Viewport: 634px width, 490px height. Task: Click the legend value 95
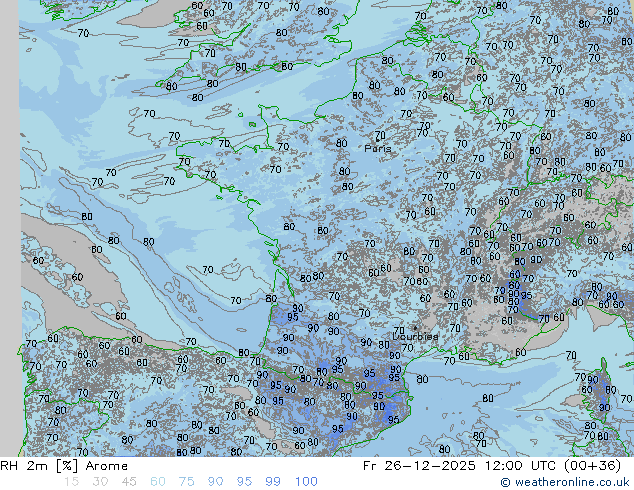coord(244,482)
